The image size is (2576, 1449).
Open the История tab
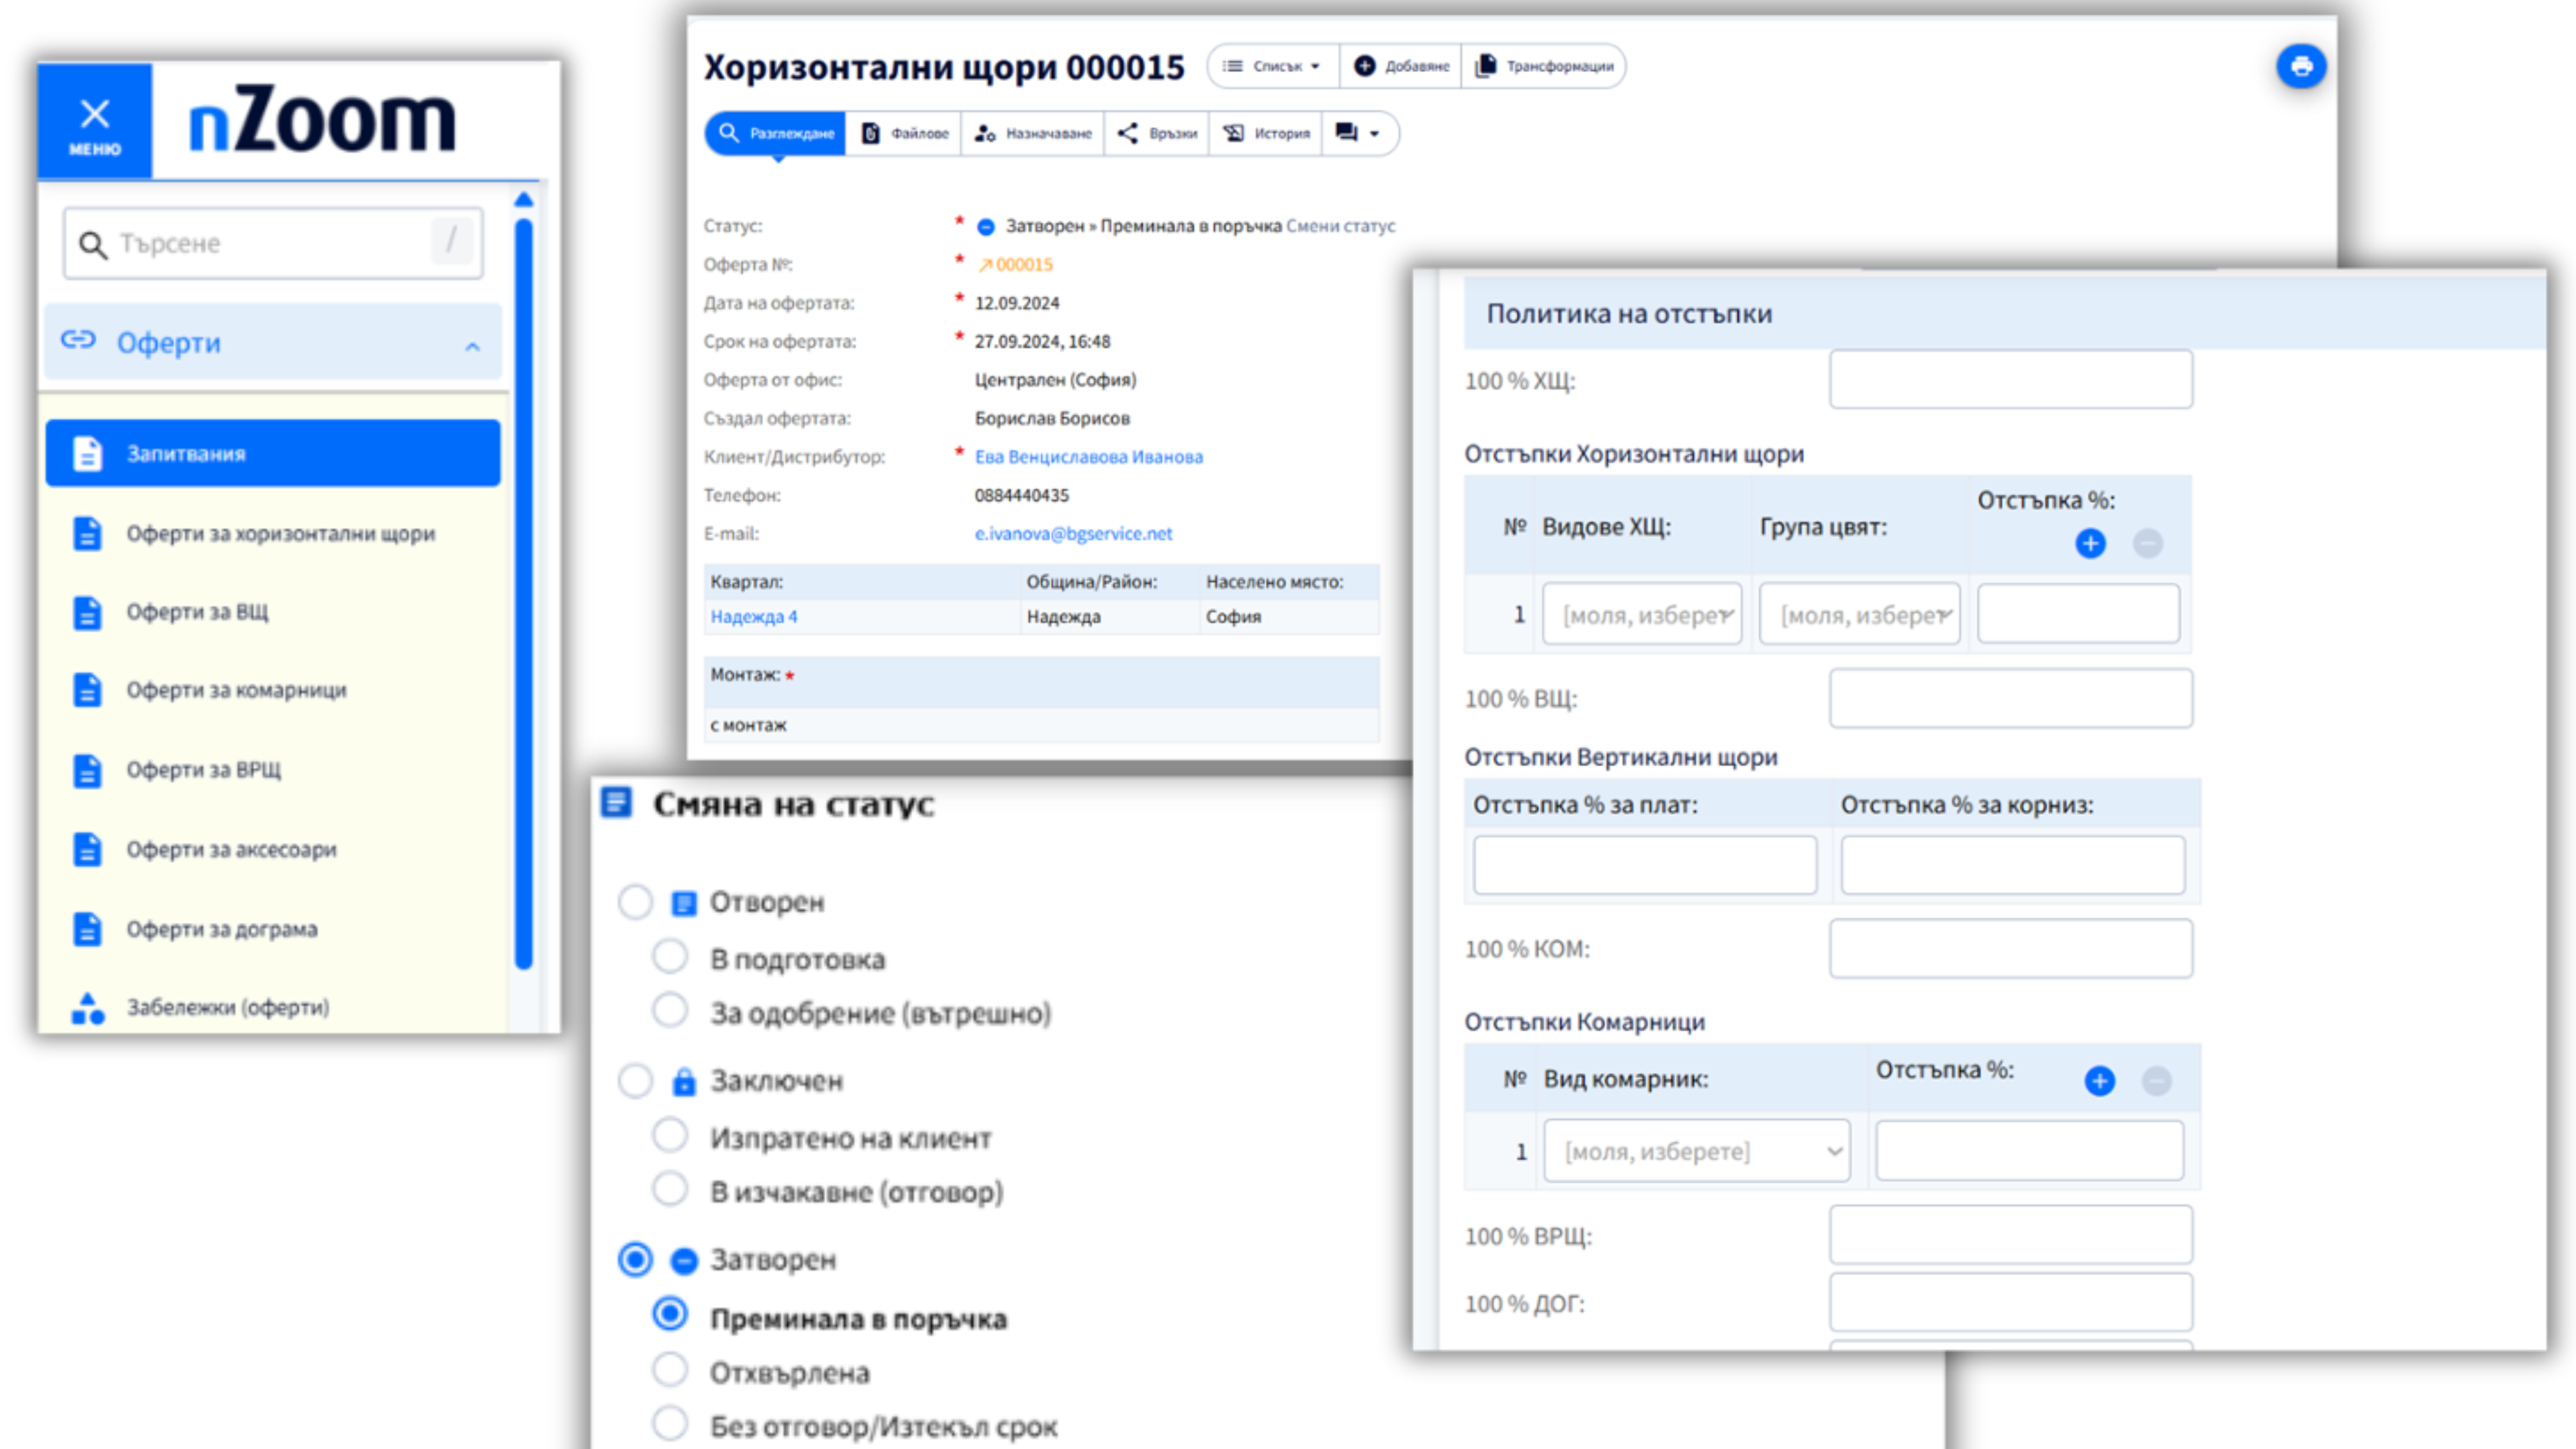click(1266, 133)
